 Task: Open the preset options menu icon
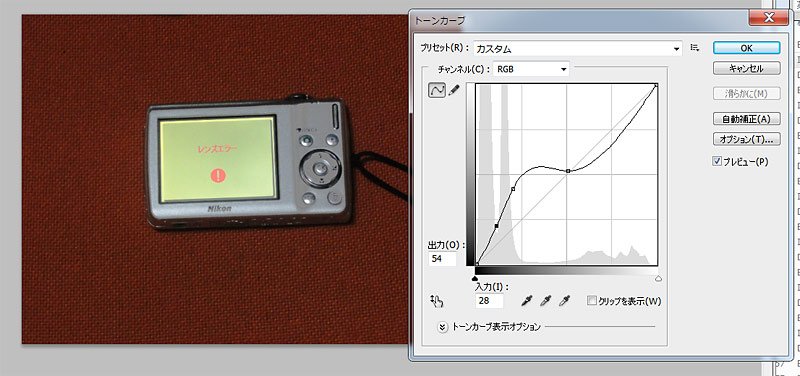point(694,47)
